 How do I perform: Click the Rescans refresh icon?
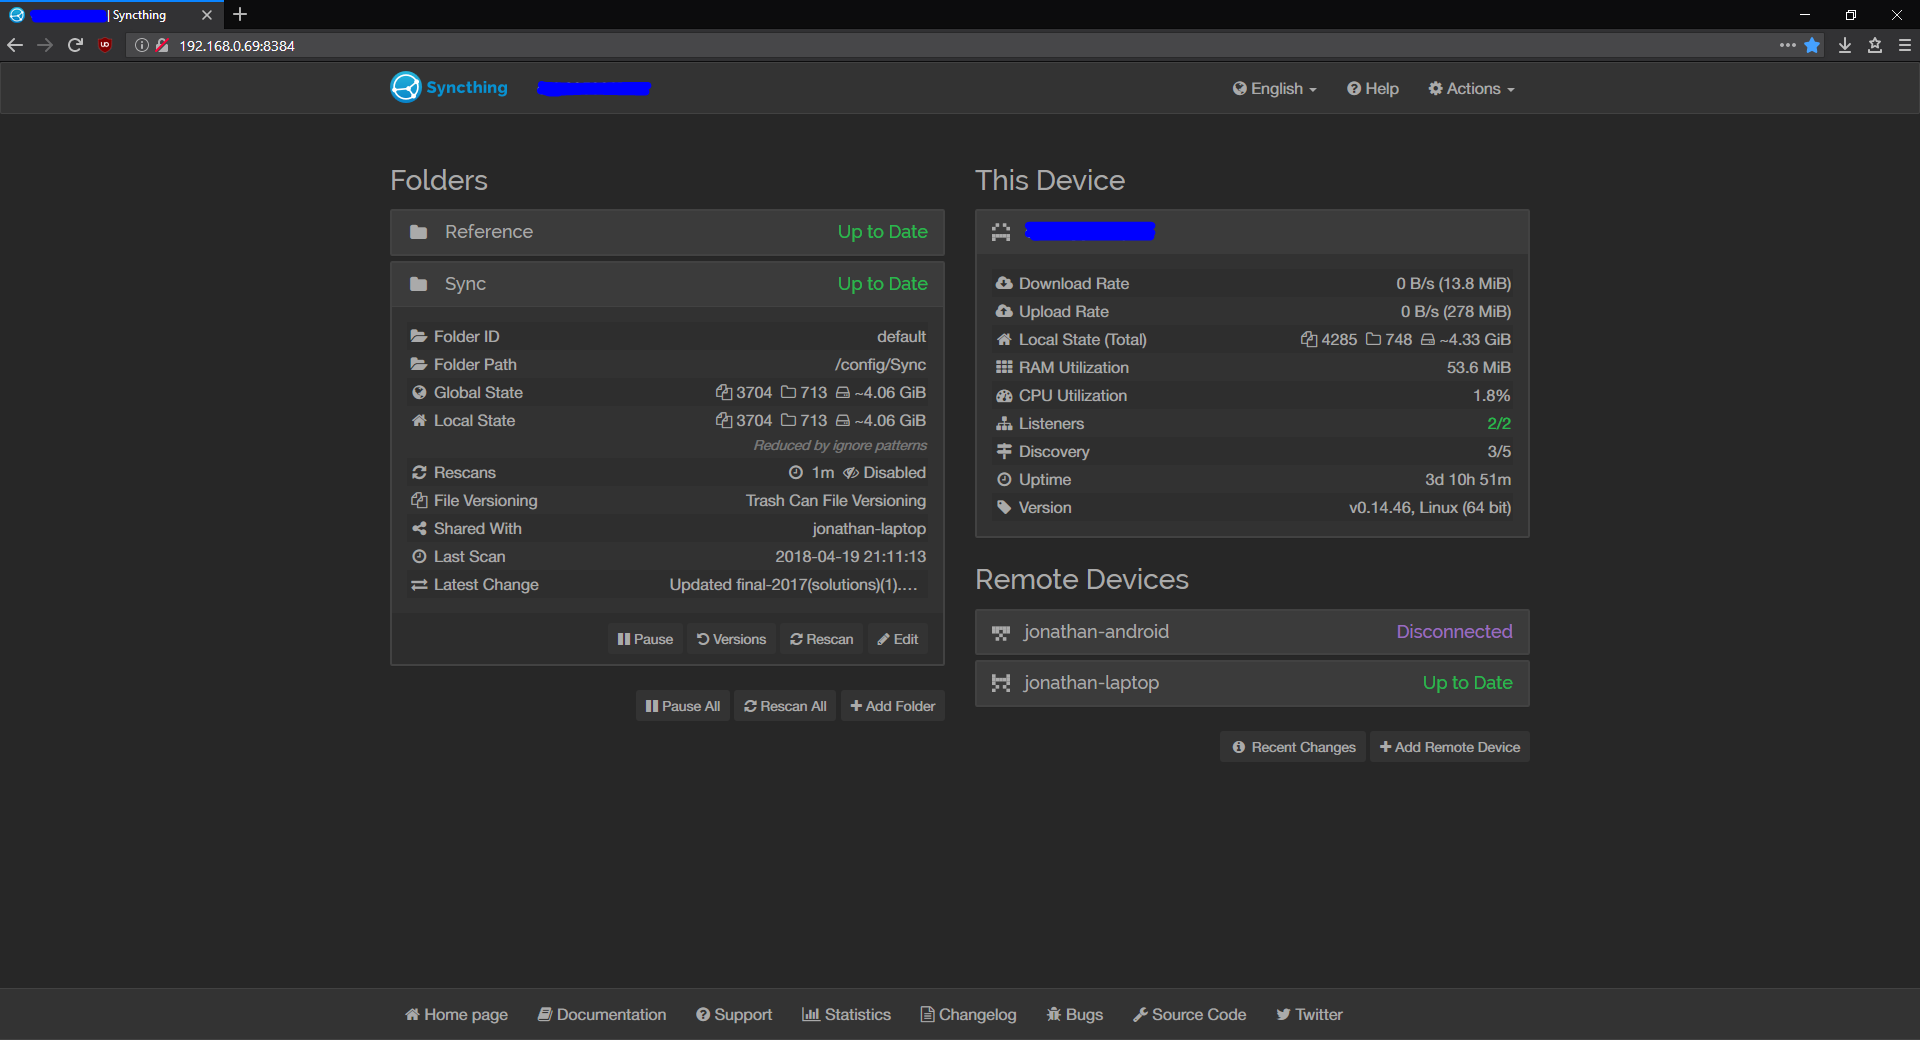click(419, 473)
